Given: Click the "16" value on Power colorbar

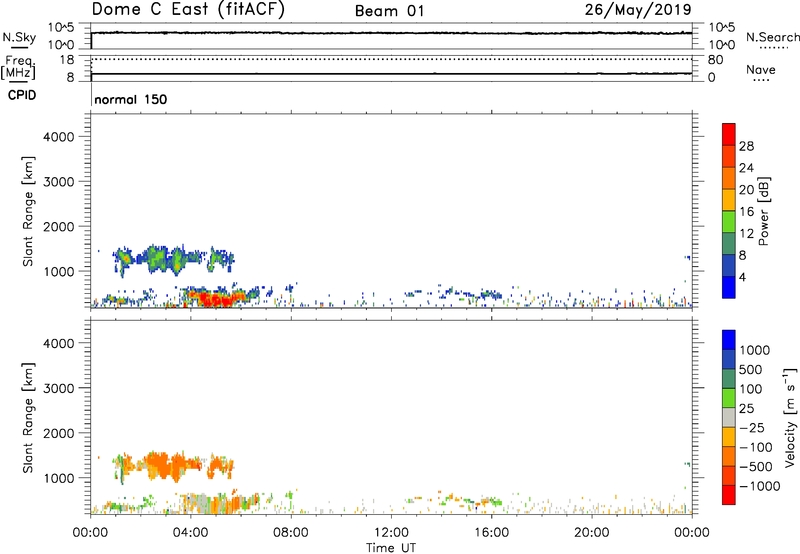Looking at the screenshot, I should tap(746, 212).
